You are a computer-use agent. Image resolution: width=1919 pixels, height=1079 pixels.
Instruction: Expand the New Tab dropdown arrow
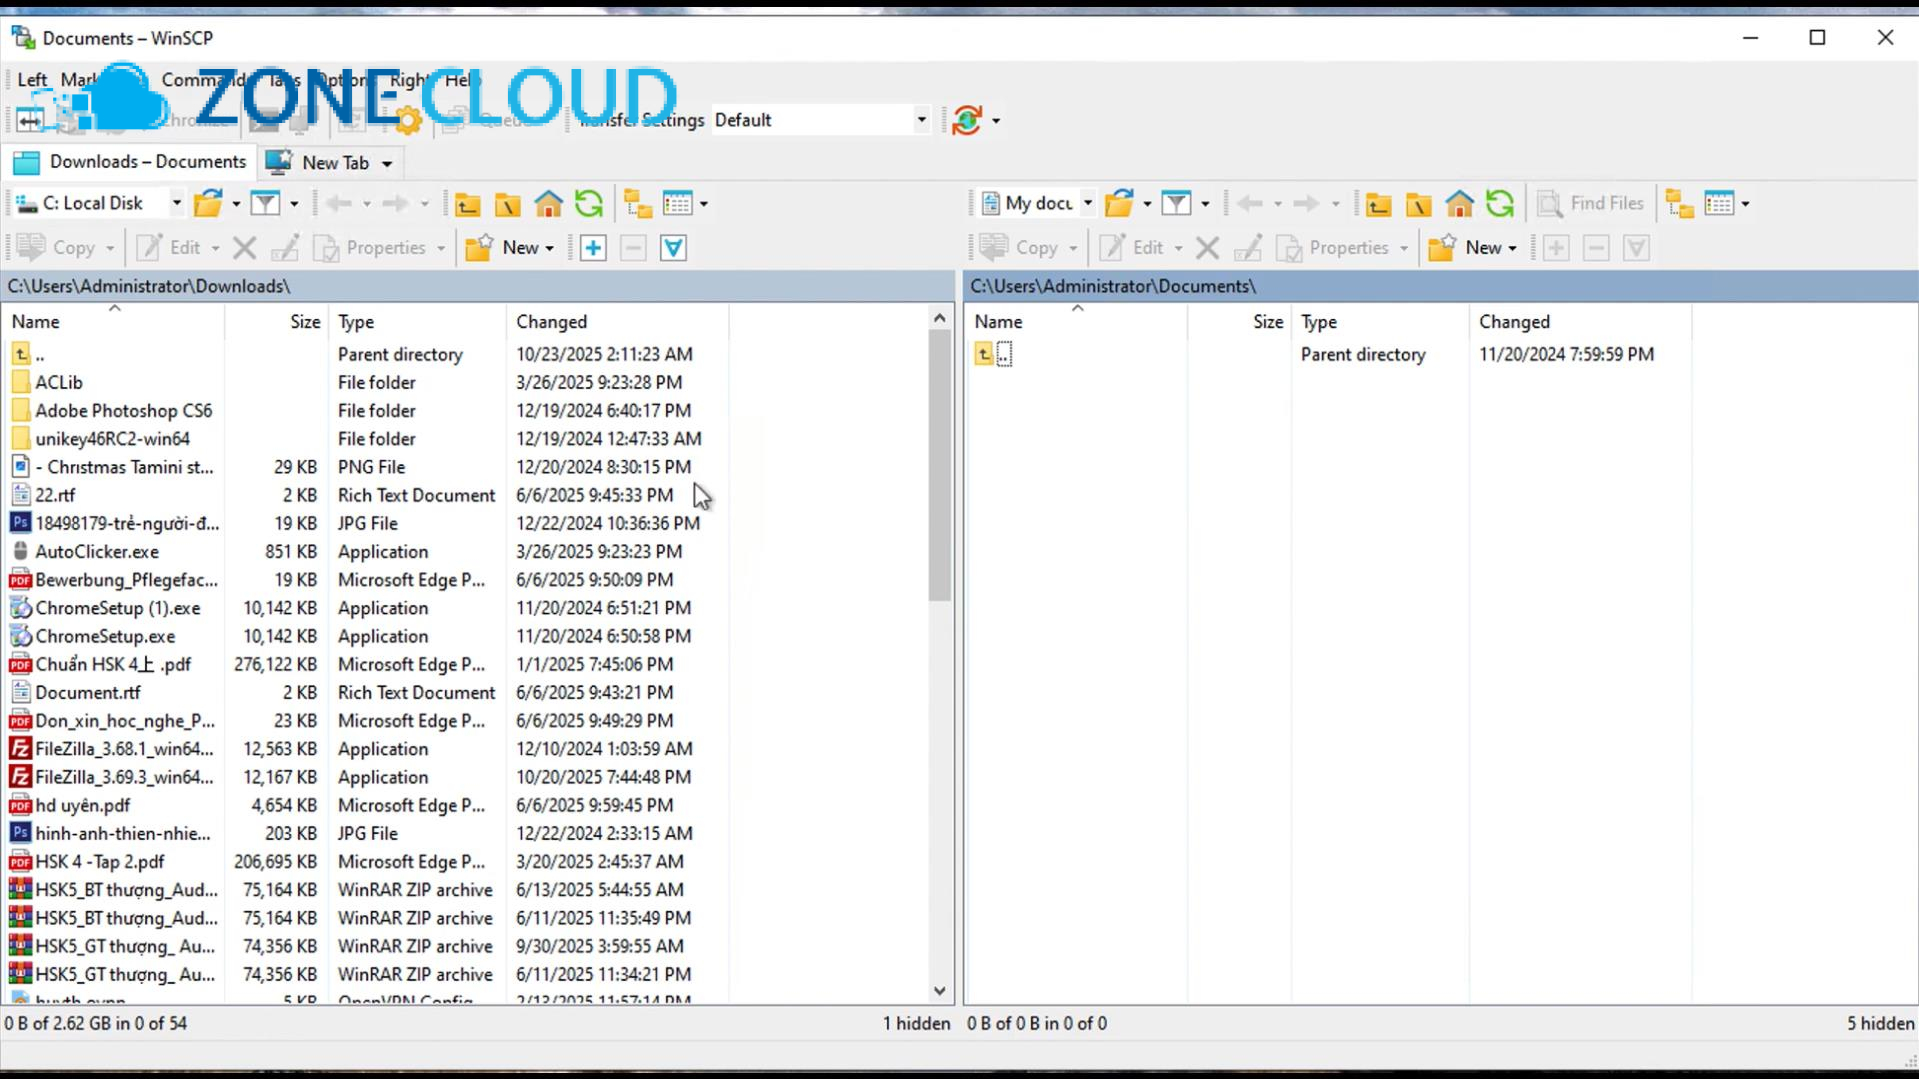pyautogui.click(x=386, y=162)
